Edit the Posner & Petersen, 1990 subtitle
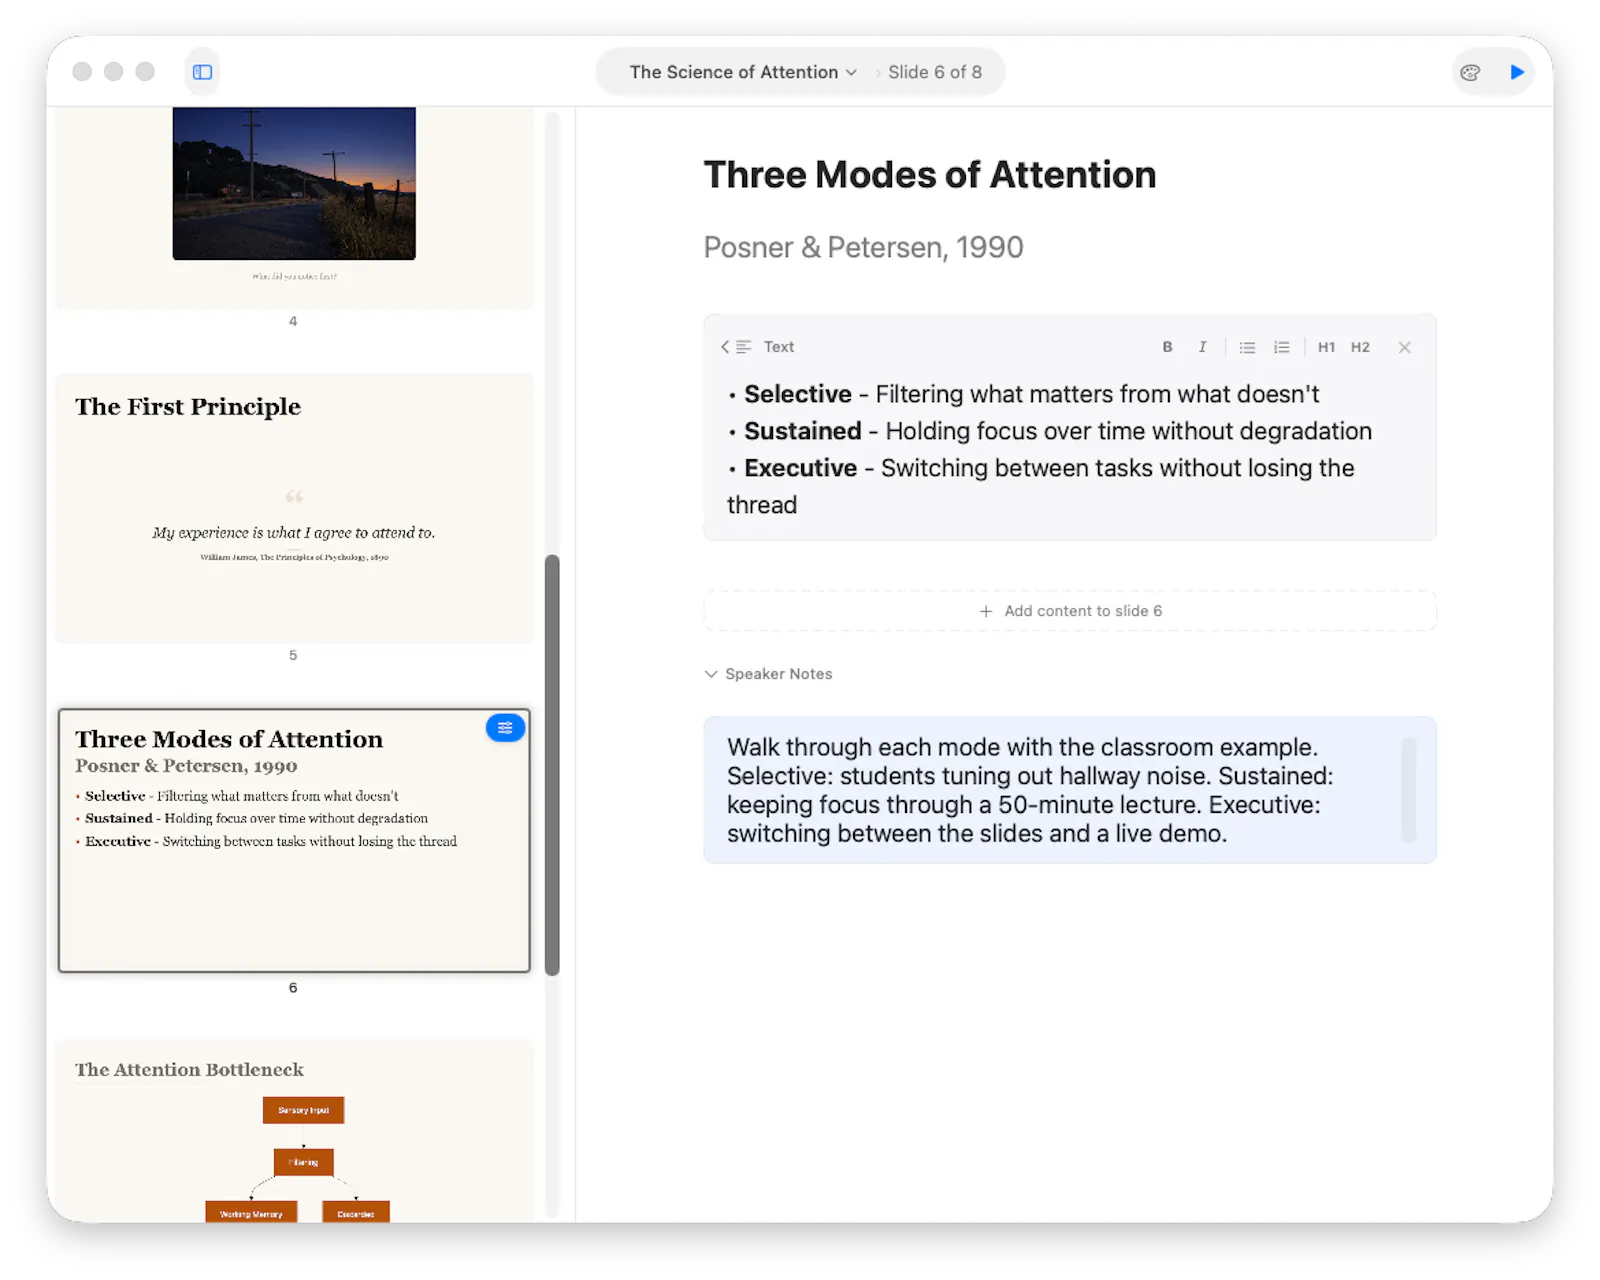 pos(864,247)
